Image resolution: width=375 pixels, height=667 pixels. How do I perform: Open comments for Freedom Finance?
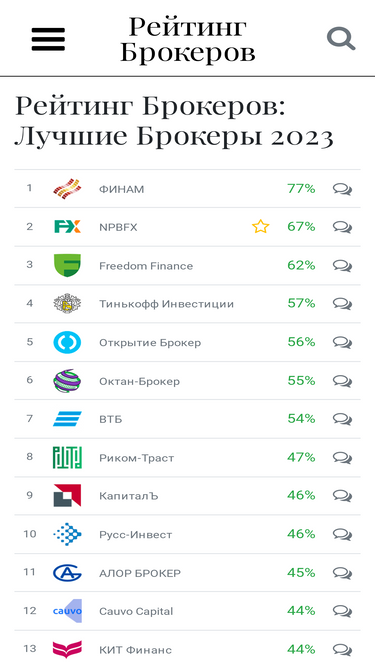(x=342, y=266)
